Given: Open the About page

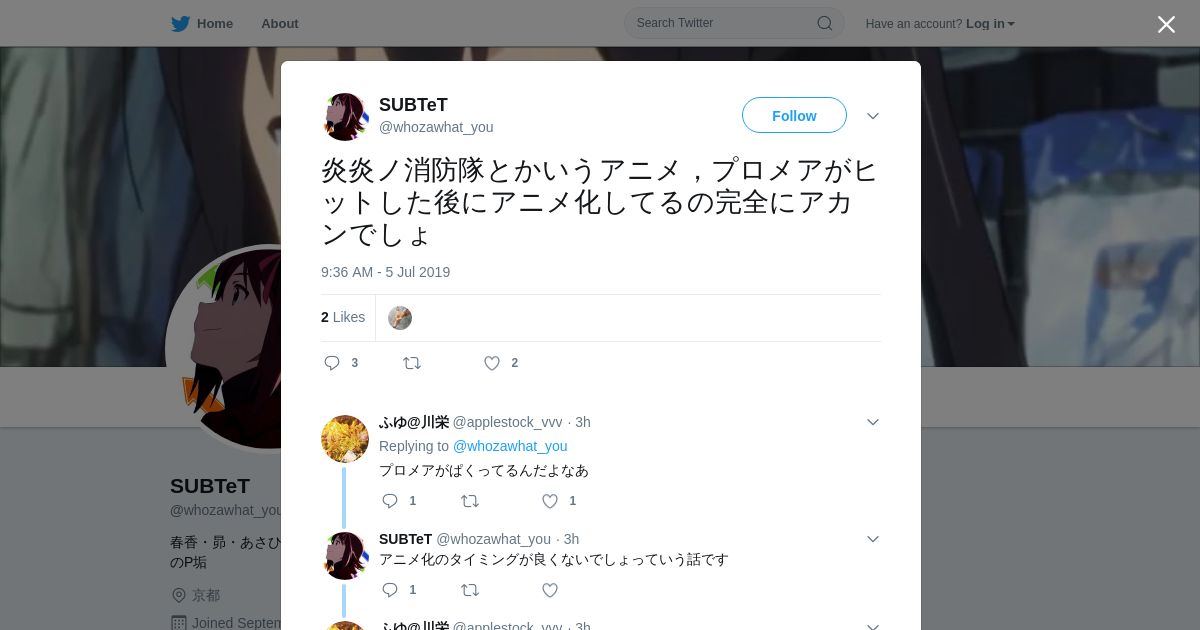Looking at the screenshot, I should [280, 23].
